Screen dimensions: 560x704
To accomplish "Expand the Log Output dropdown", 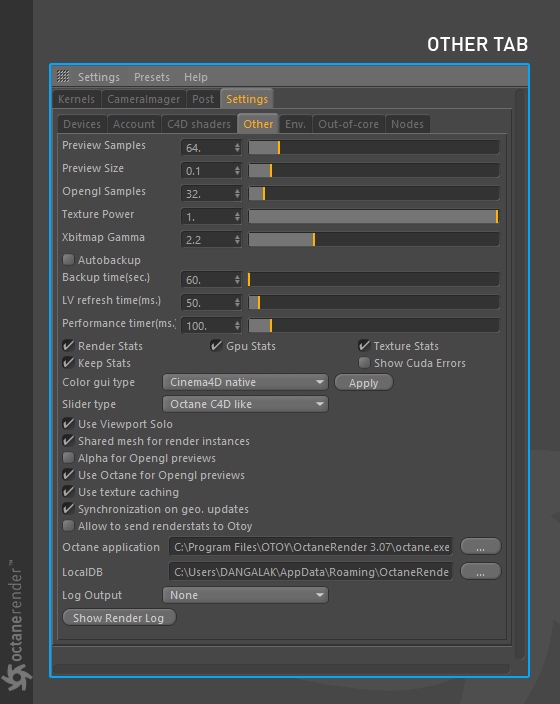I will [x=245, y=595].
